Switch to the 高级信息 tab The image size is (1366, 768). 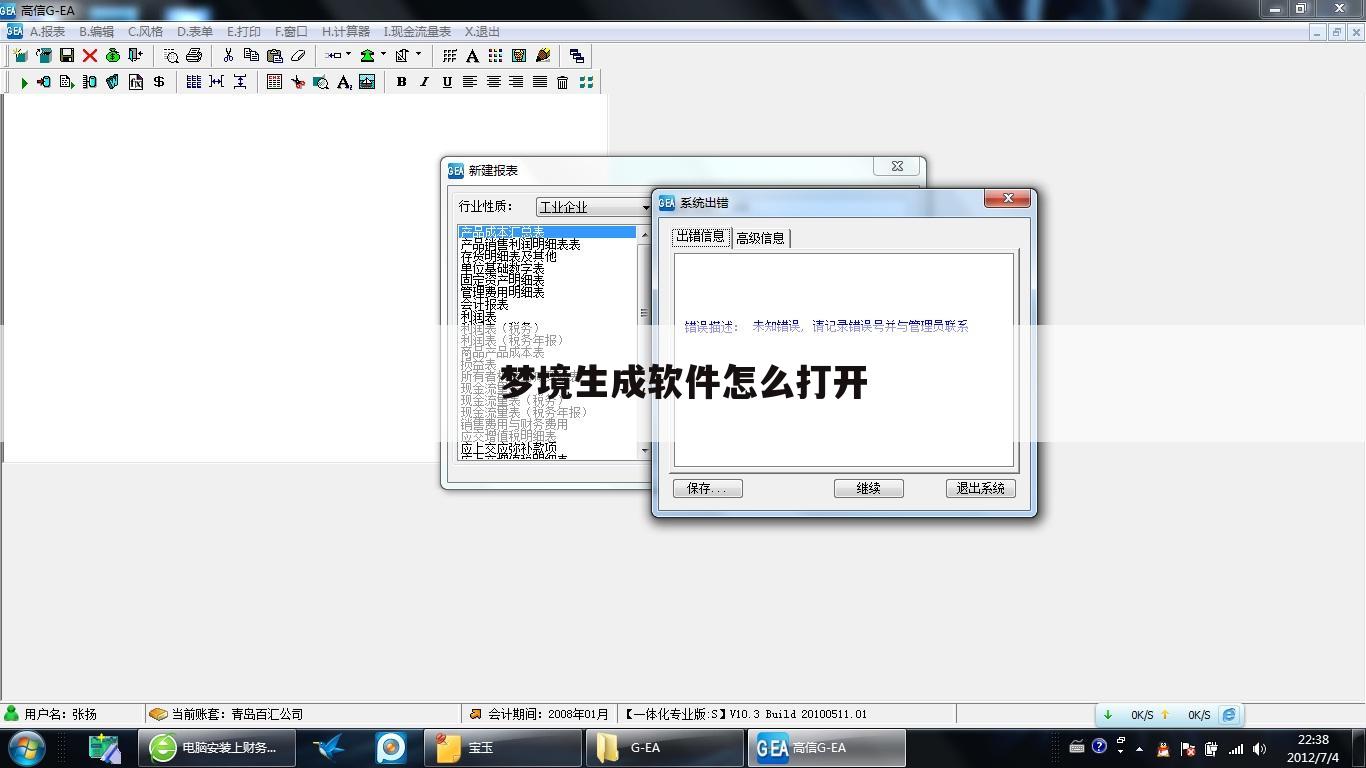point(761,238)
